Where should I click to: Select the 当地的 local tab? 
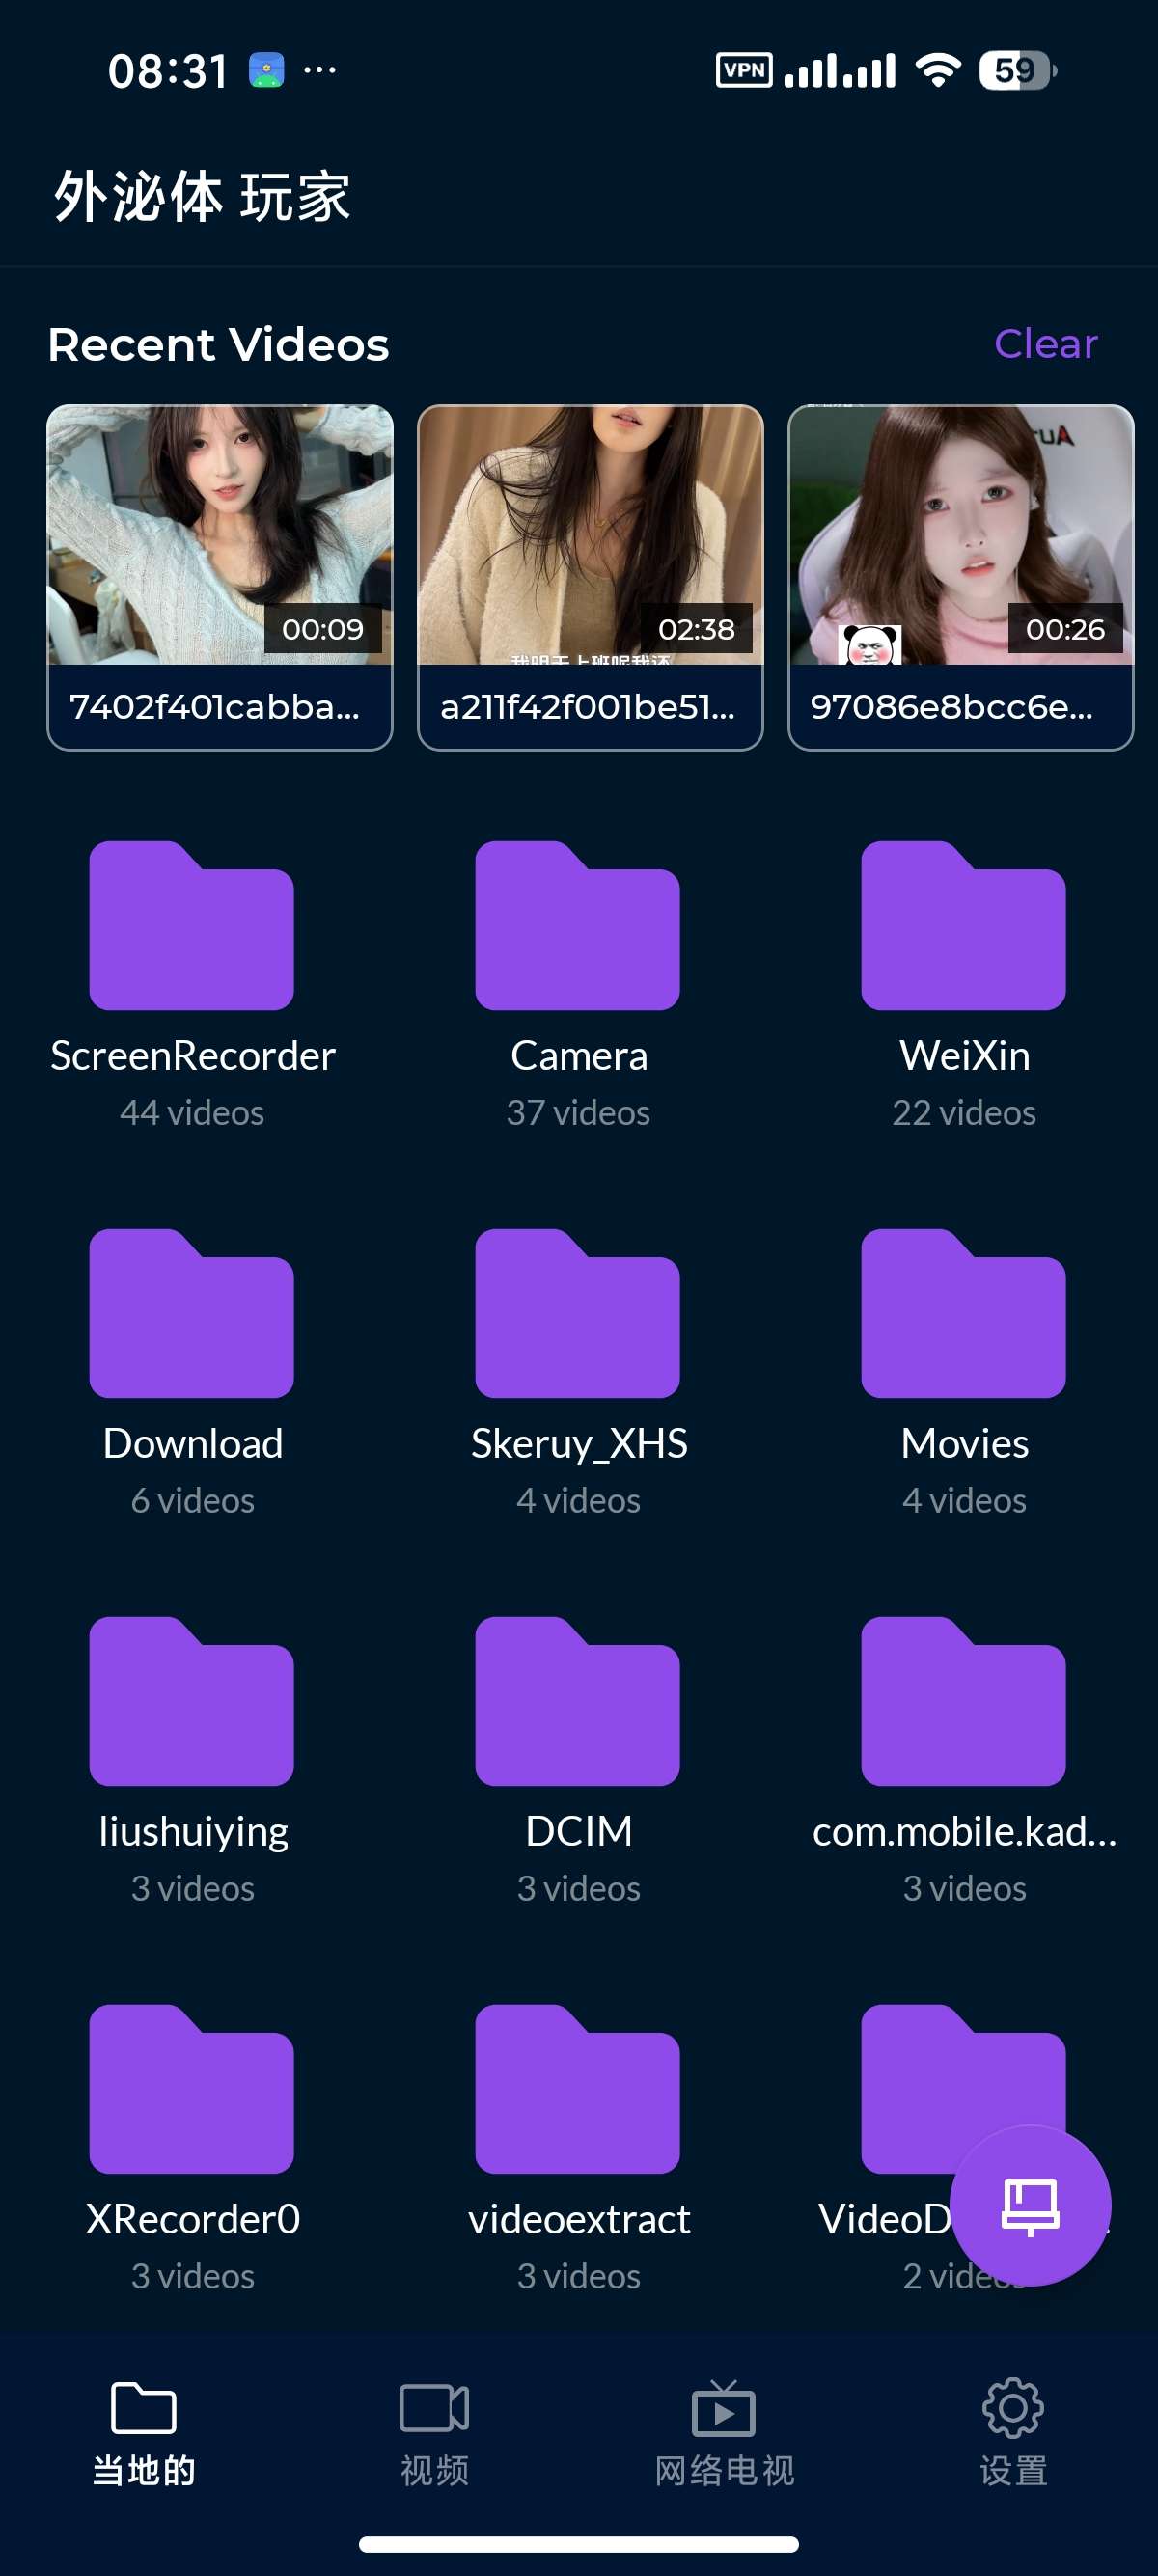pos(144,2432)
